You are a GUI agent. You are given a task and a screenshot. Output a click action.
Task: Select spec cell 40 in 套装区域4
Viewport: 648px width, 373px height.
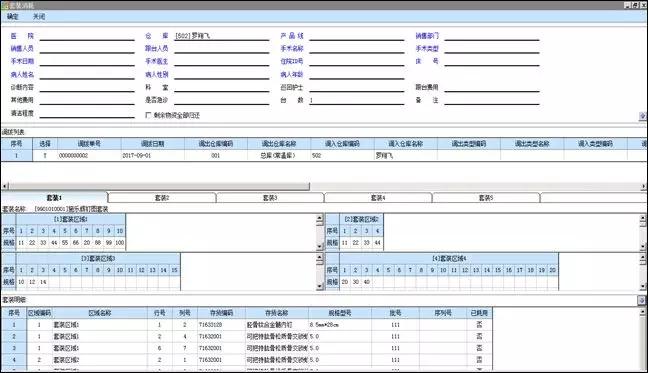coord(367,282)
